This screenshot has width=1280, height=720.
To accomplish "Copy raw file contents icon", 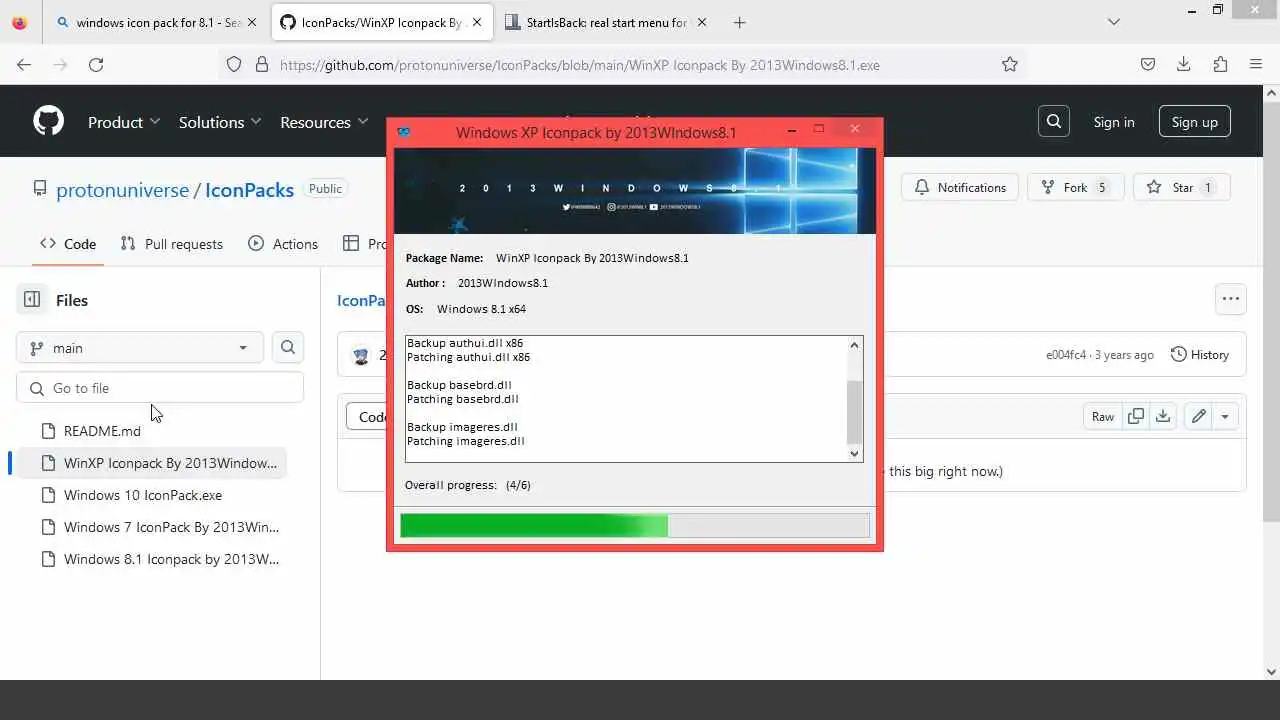I will pos(1136,416).
